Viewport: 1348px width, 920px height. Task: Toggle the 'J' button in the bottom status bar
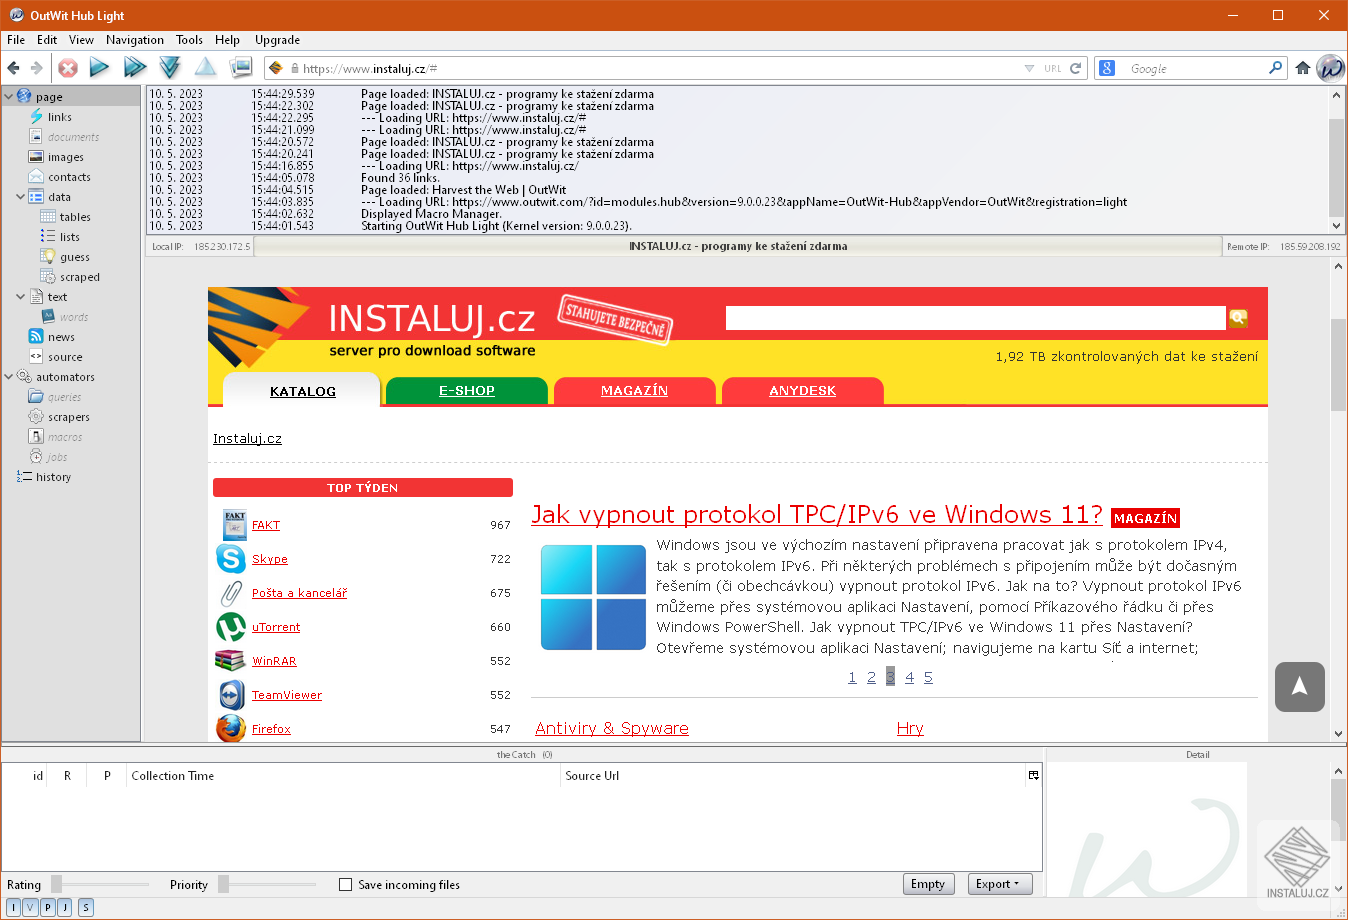[64, 907]
